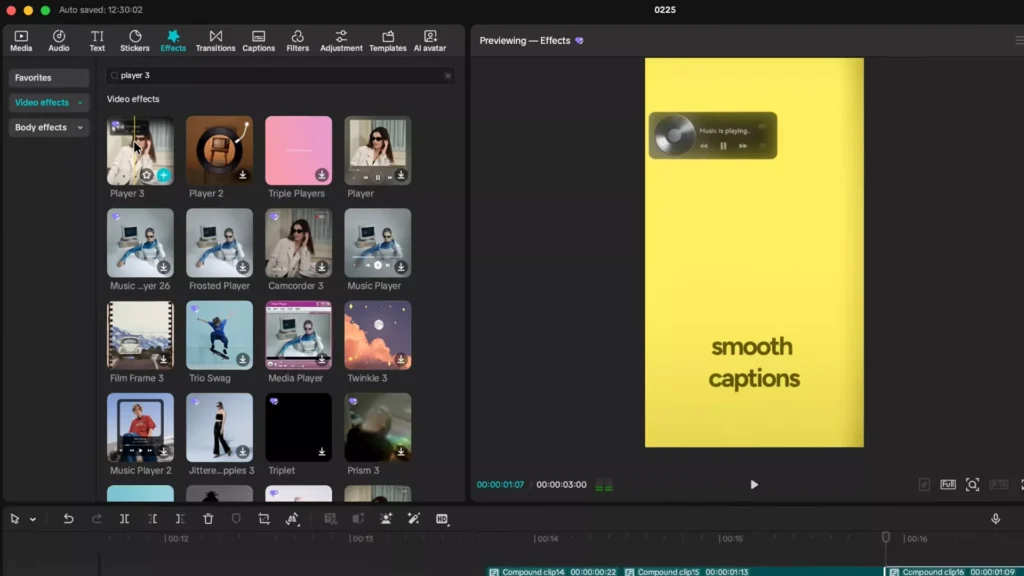The width and height of the screenshot is (1024, 576).
Task: Select the Split tool in the timeline toolbar
Action: pyautogui.click(x=124, y=519)
